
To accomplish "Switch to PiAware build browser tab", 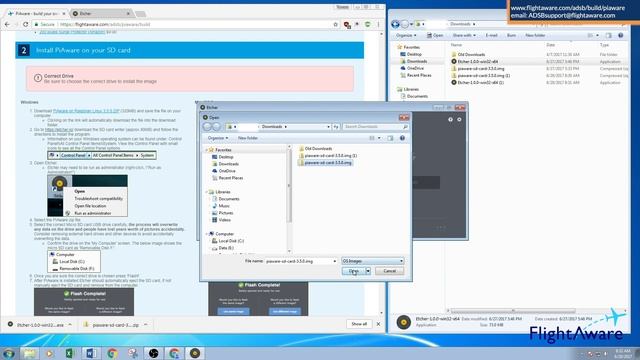I will pos(35,13).
